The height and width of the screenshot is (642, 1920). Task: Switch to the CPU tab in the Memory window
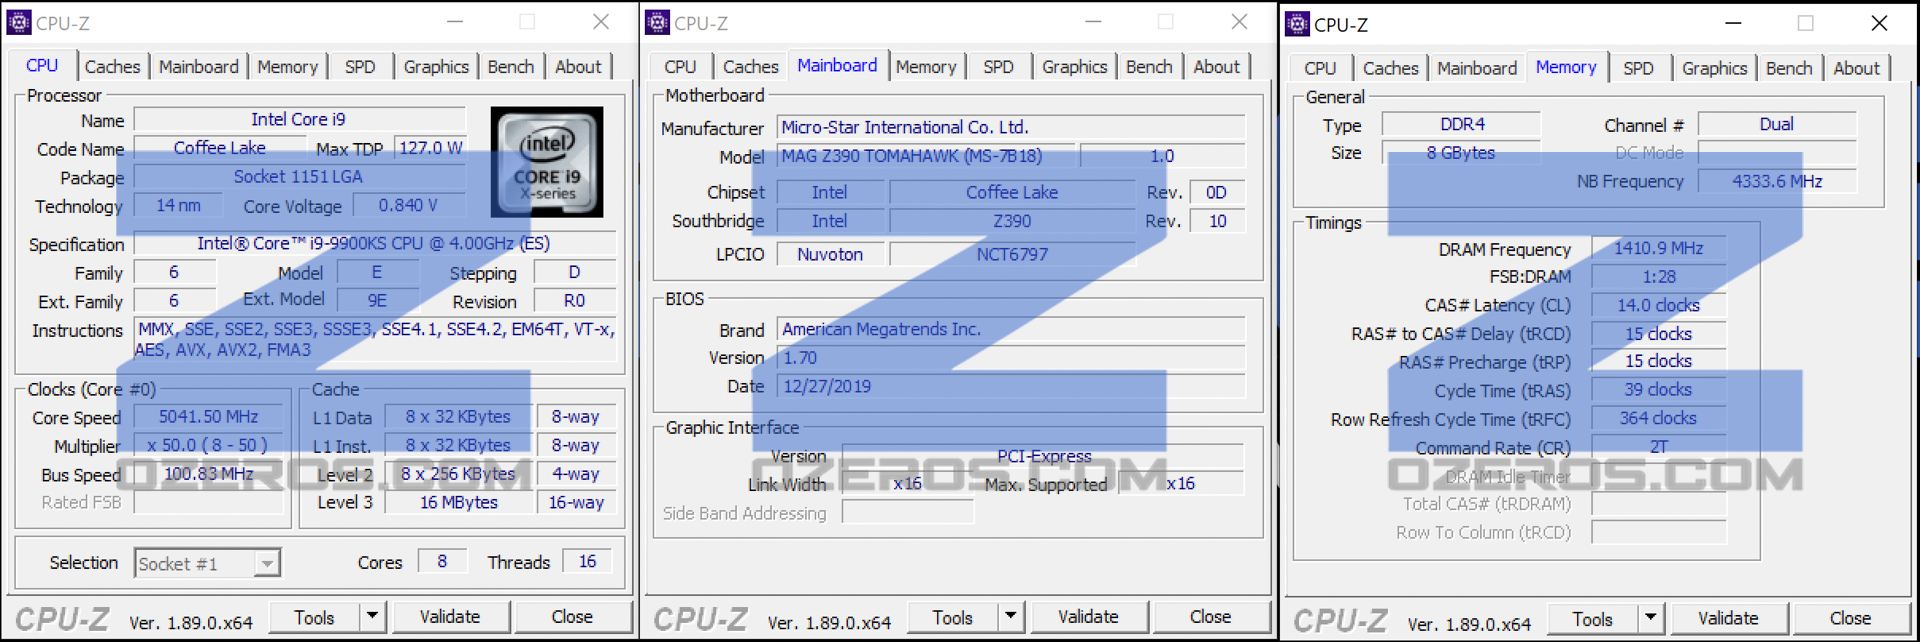point(1320,68)
